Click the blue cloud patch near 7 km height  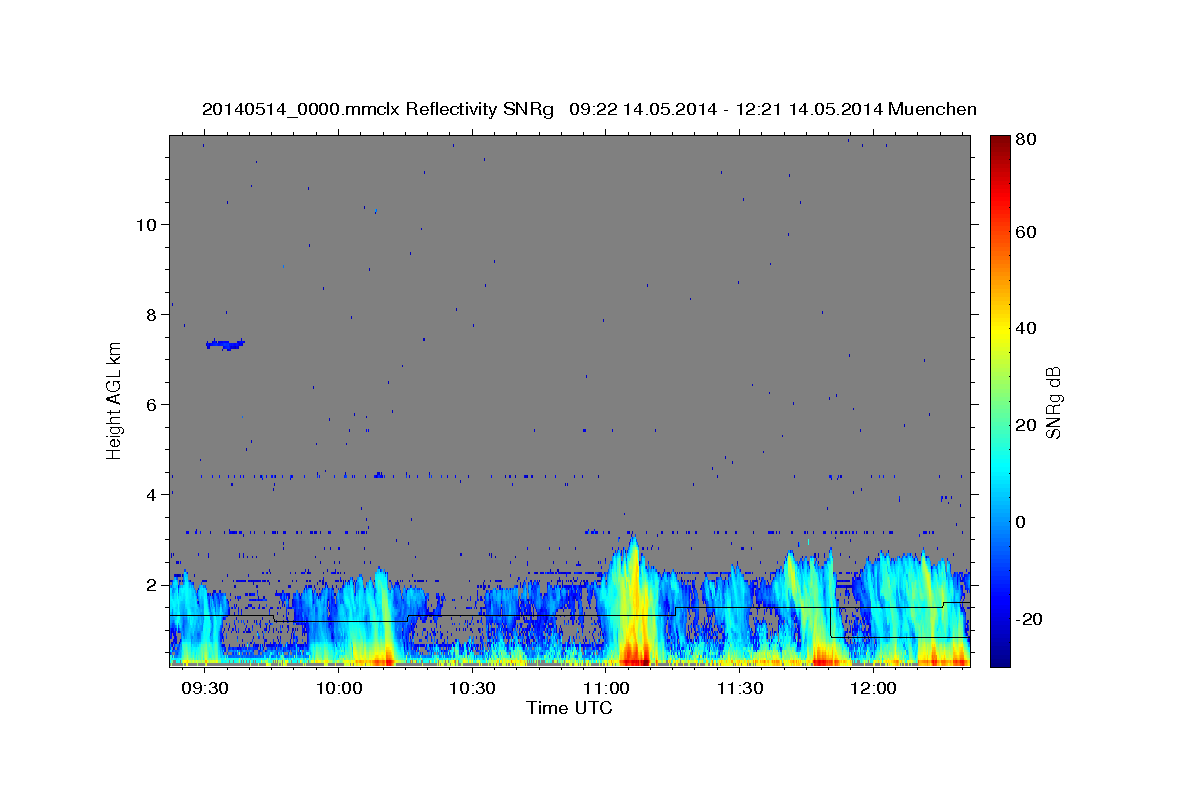click(x=225, y=344)
